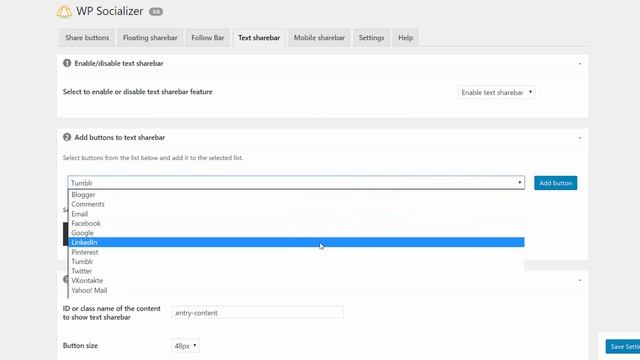Click the ID or class name label

[111, 313]
